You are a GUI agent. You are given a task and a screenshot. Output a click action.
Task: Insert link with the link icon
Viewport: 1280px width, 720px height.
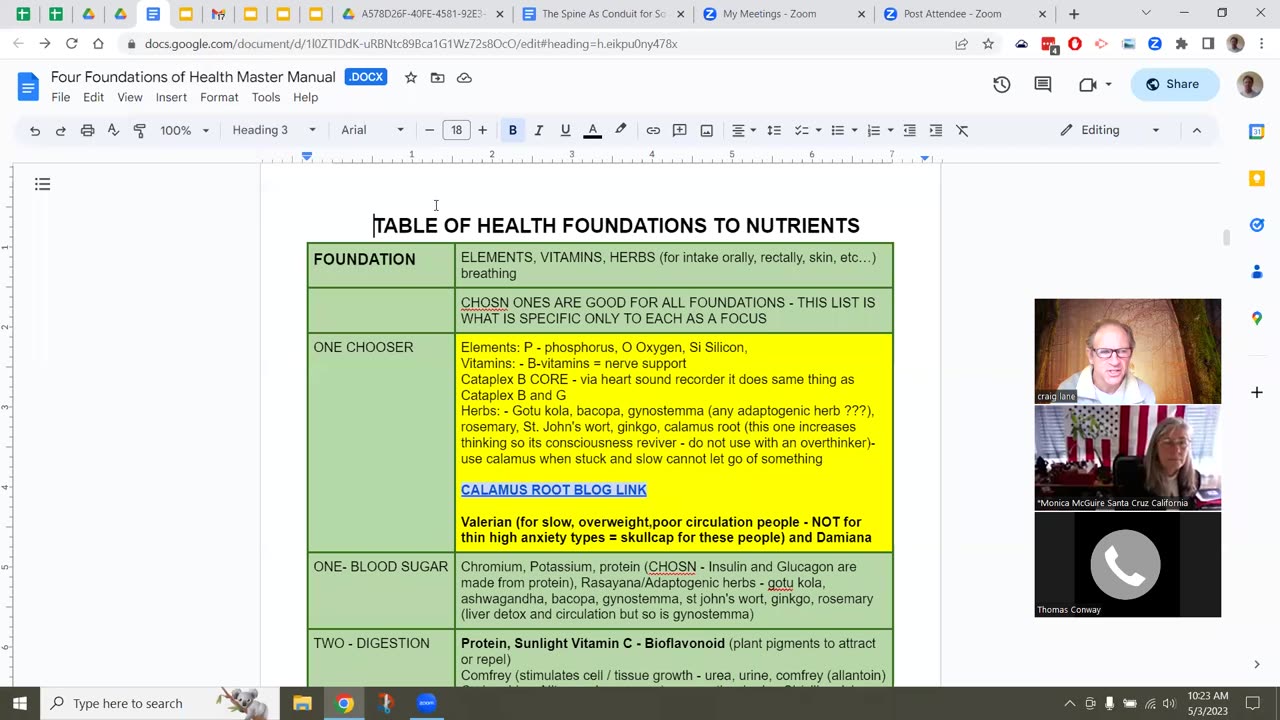[653, 130]
